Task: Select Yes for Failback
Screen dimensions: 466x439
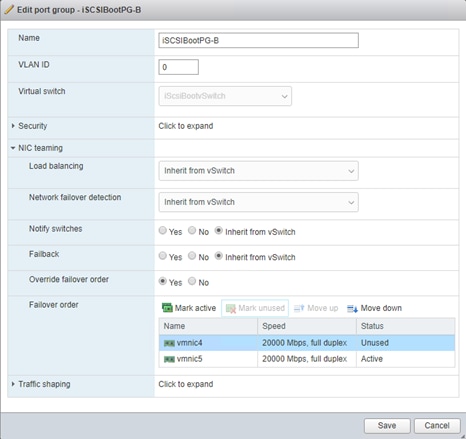Action: [163, 256]
